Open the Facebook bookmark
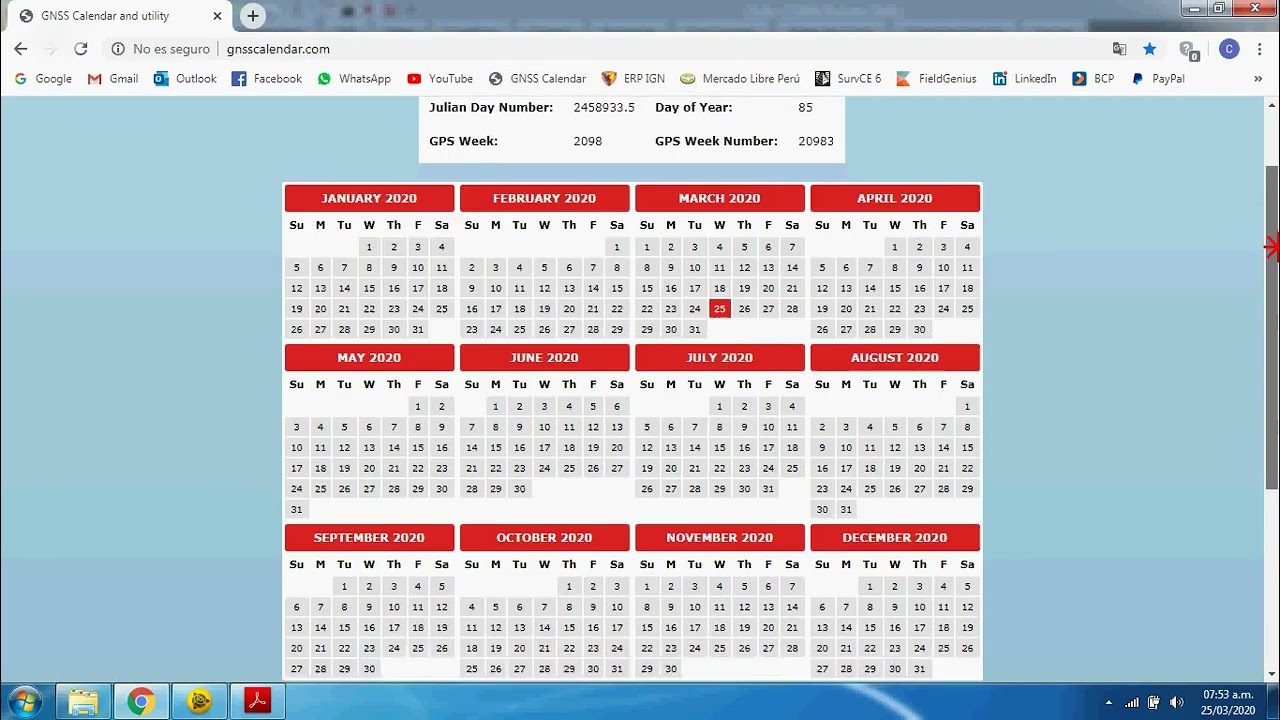 (x=267, y=78)
